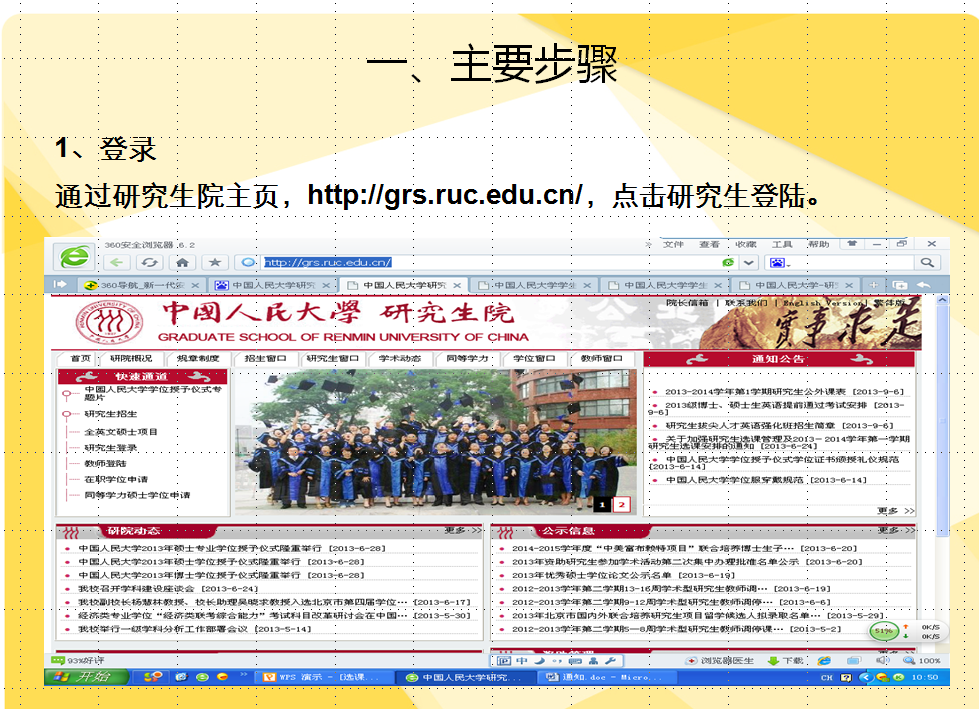Click the 93%好评 rating in status bar
The height and width of the screenshot is (709, 979).
pos(78,660)
